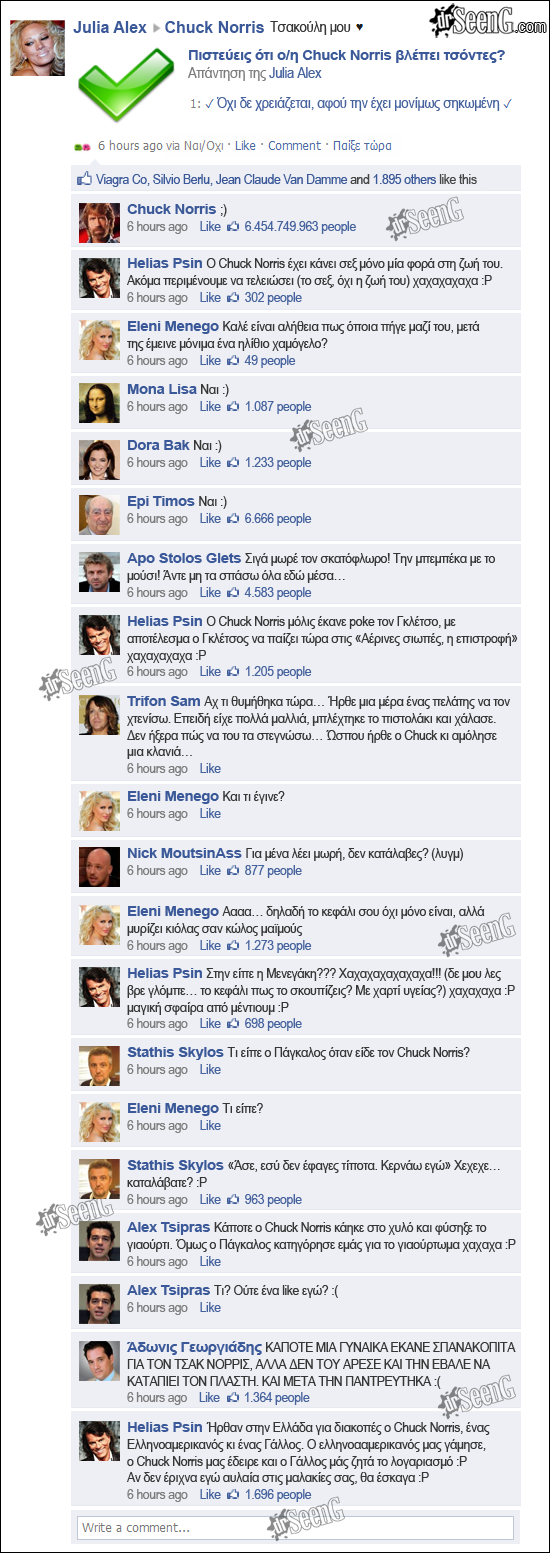Click thumbs-up icon beside 6.454.749.963 people
550x1554 pixels.
pos(233,227)
